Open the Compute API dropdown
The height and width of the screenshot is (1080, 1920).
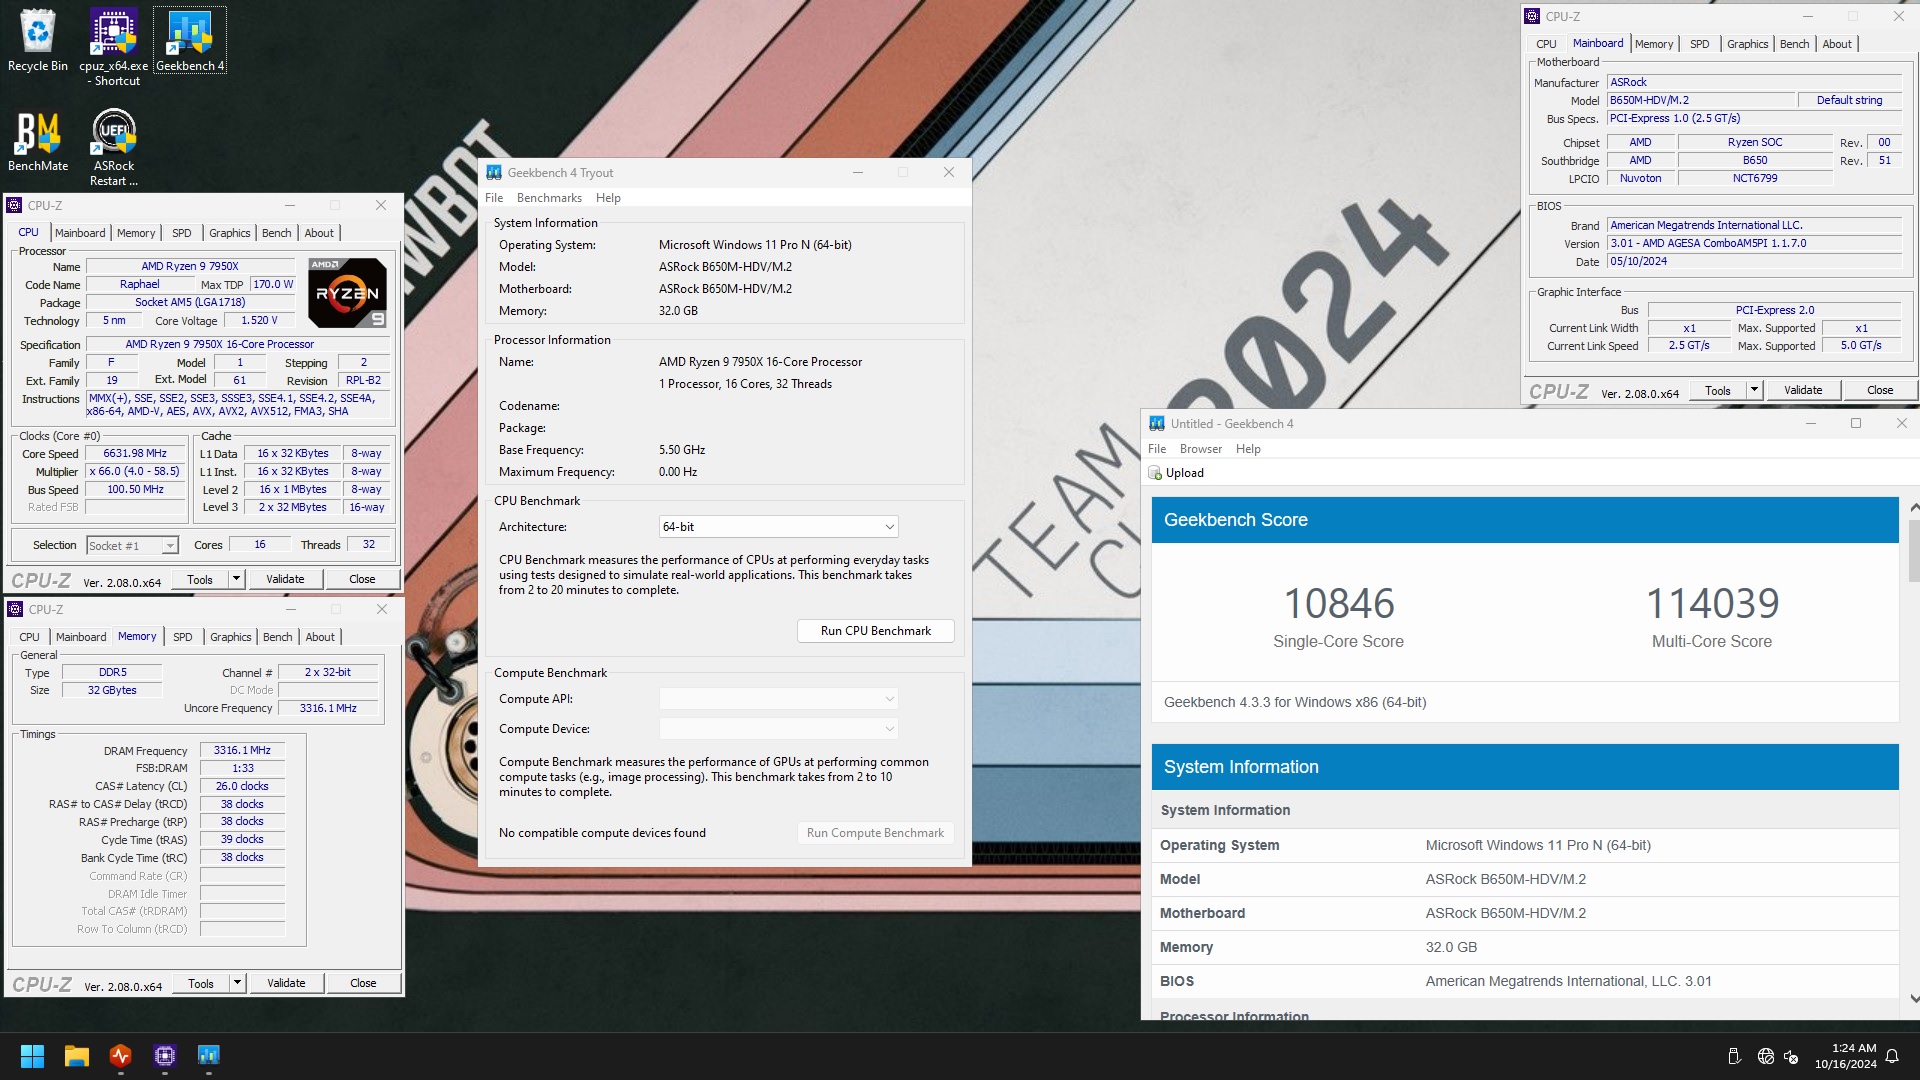click(x=778, y=699)
